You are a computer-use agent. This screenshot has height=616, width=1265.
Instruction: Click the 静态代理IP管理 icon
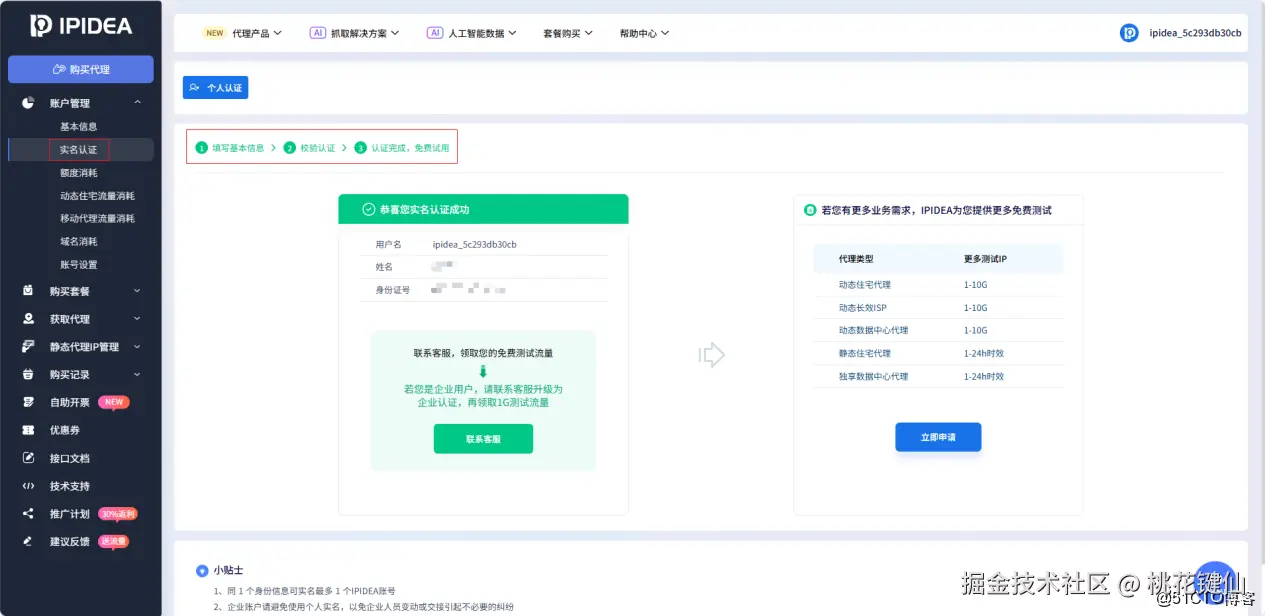(28, 347)
